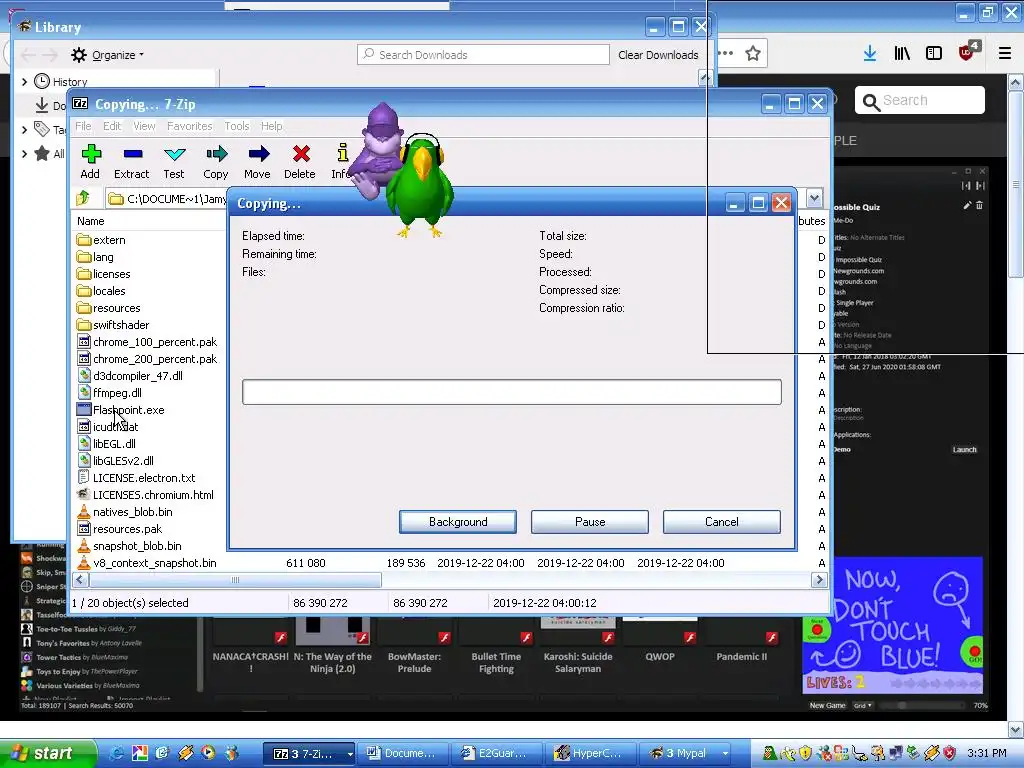Screen dimensions: 1024x768
Task: Go up one folder with the arrow icon
Action: coord(83,198)
